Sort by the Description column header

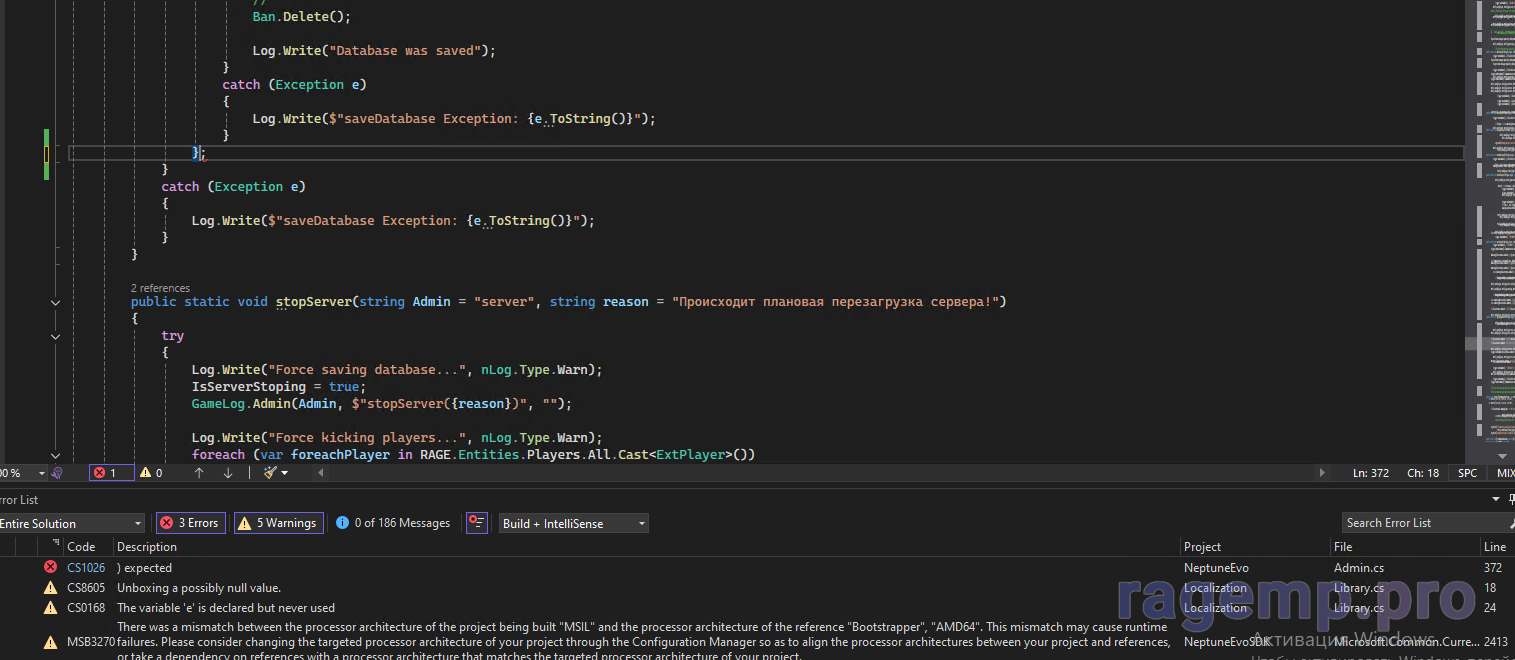[x=147, y=547]
